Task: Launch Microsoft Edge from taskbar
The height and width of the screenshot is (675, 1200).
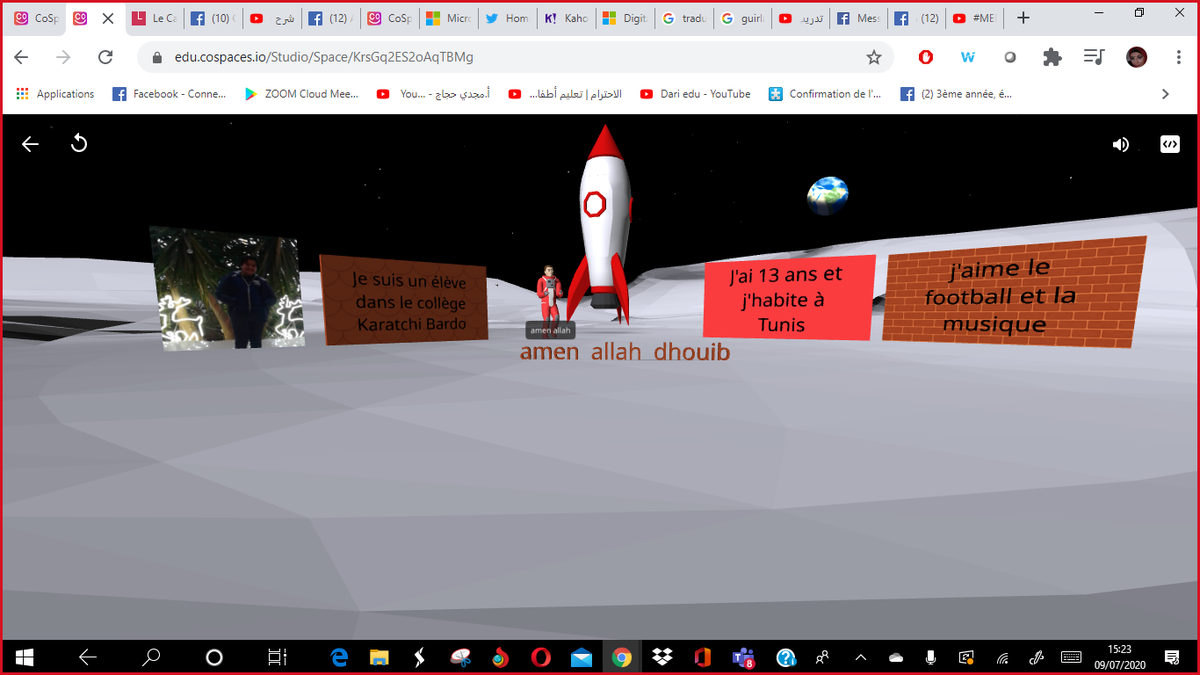Action: [x=339, y=657]
